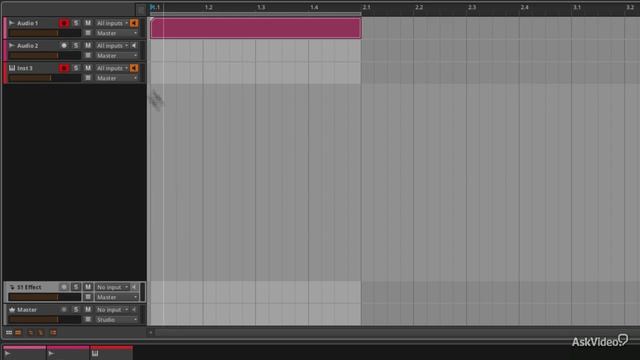Select the Audio 2 track name
Screen dimensions: 640x360
tap(27, 46)
